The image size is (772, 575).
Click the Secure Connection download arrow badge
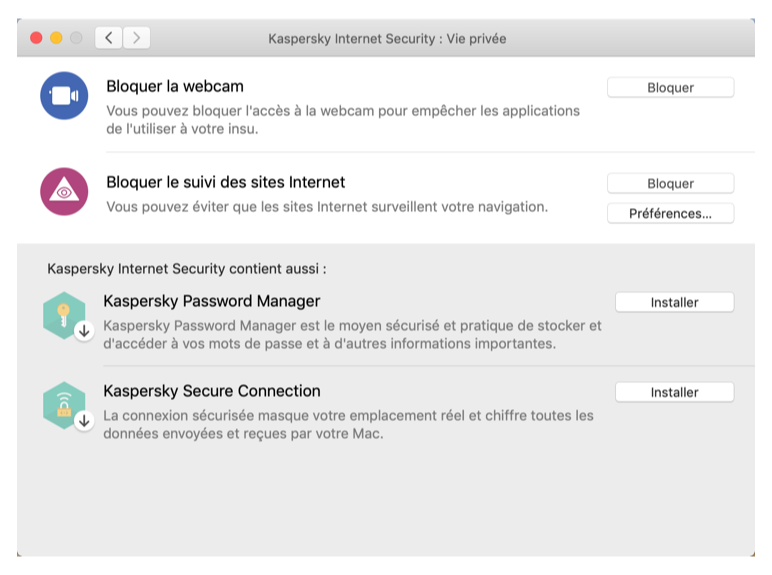click(x=84, y=421)
